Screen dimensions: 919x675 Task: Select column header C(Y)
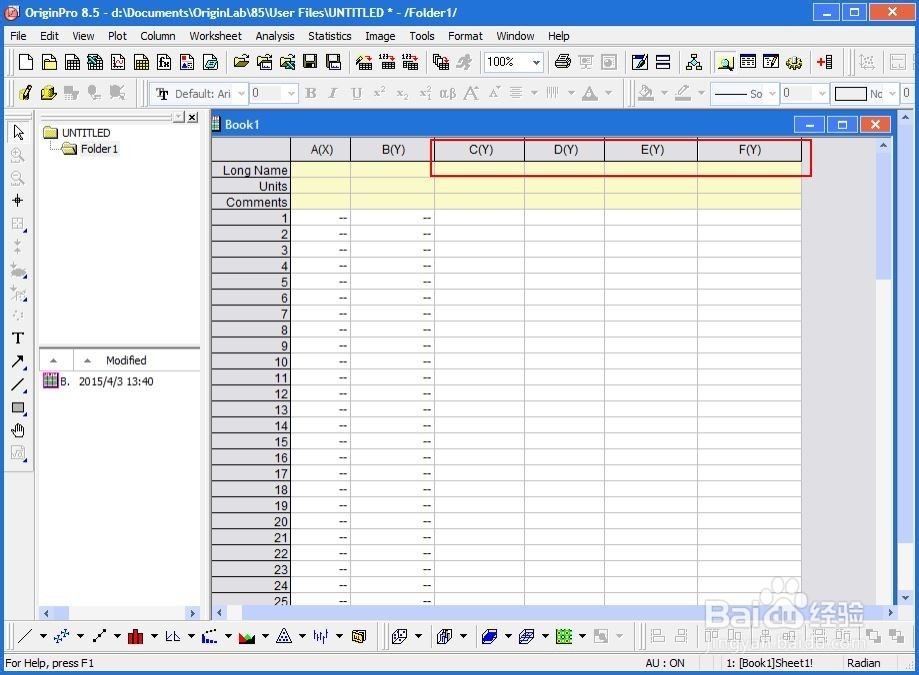[x=481, y=149]
